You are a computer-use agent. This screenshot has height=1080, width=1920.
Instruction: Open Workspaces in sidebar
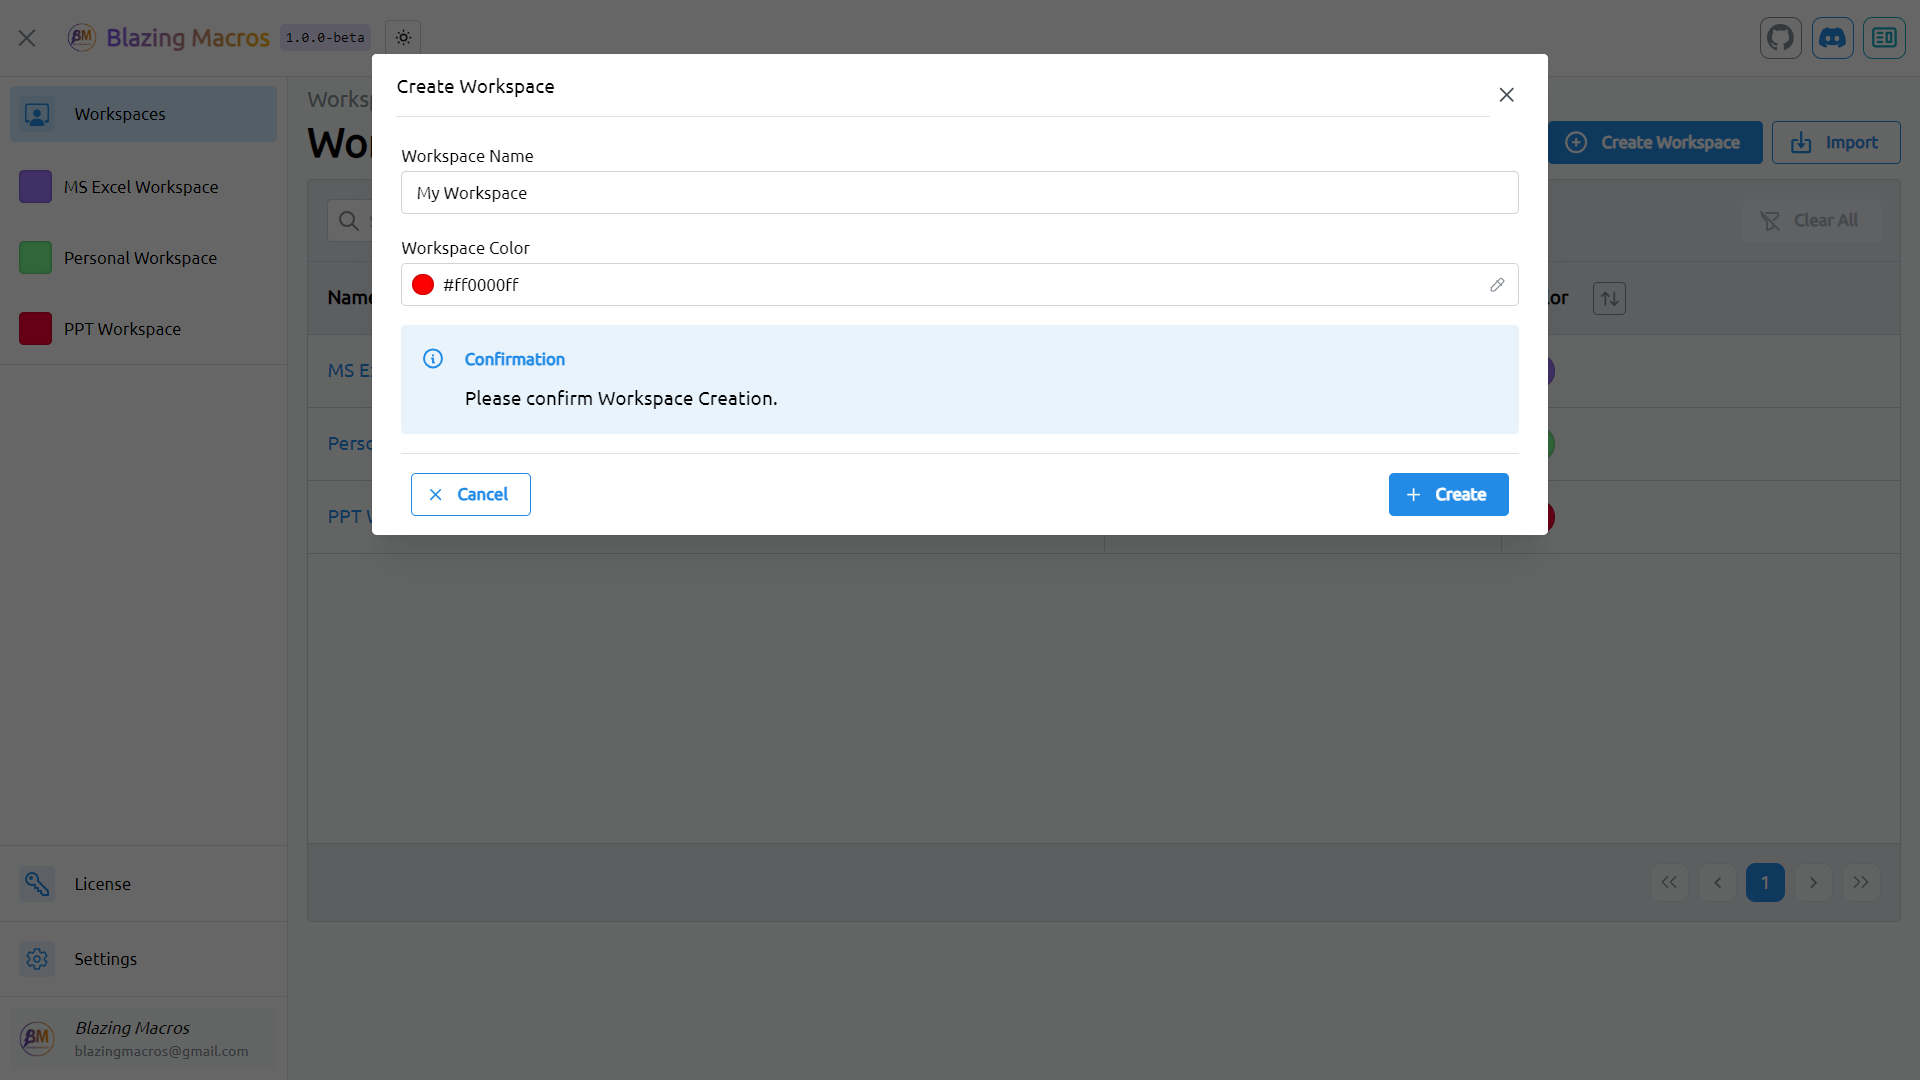(144, 114)
